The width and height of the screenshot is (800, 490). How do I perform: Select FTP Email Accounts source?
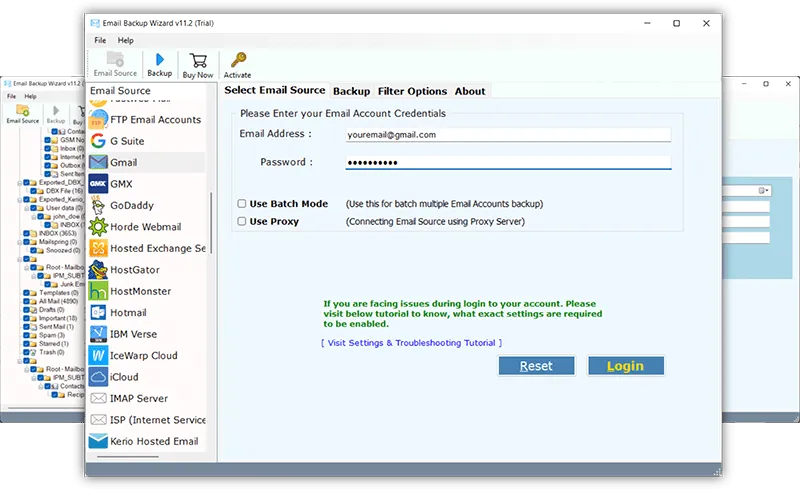[x=146, y=119]
